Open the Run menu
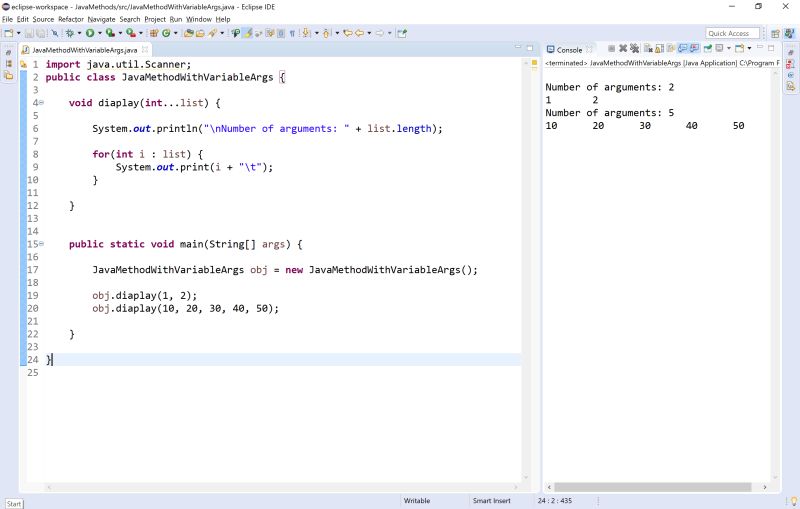Screen dimensions: 800x509 [x=176, y=19]
